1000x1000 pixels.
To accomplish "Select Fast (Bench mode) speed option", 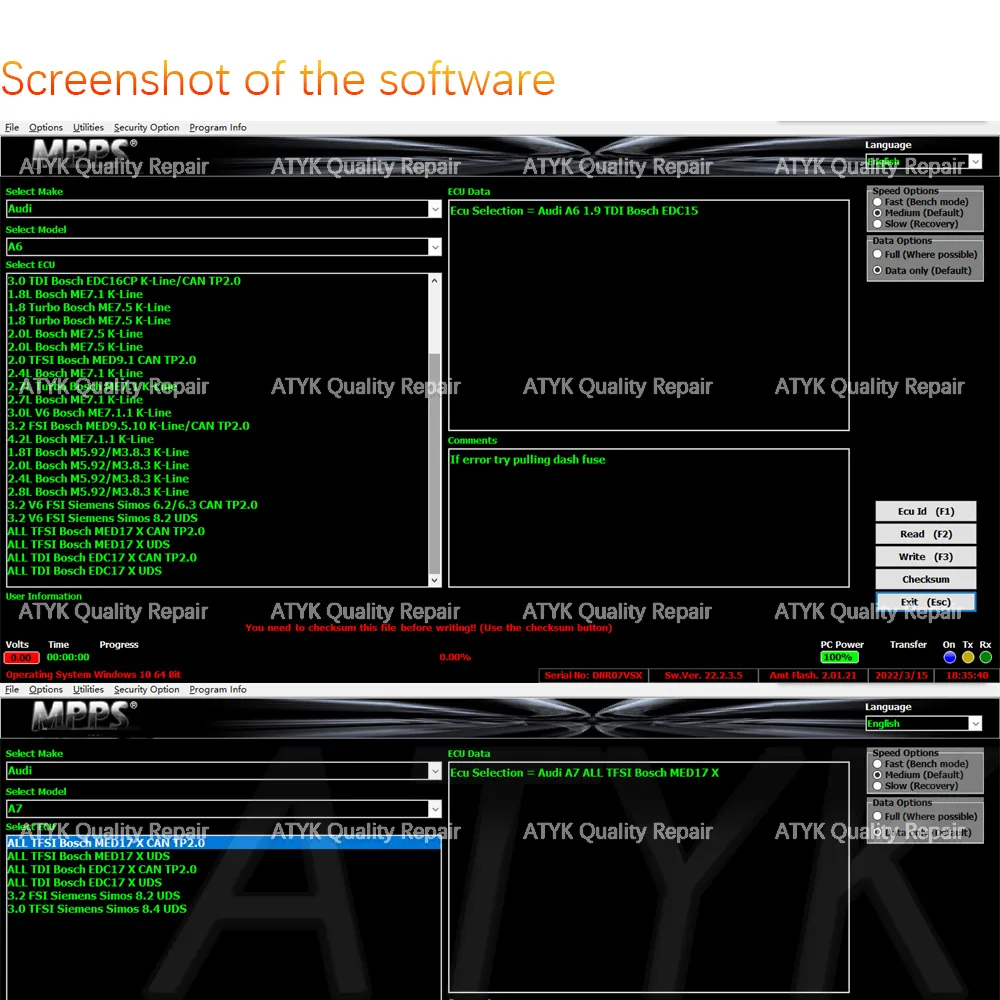I will 878,202.
